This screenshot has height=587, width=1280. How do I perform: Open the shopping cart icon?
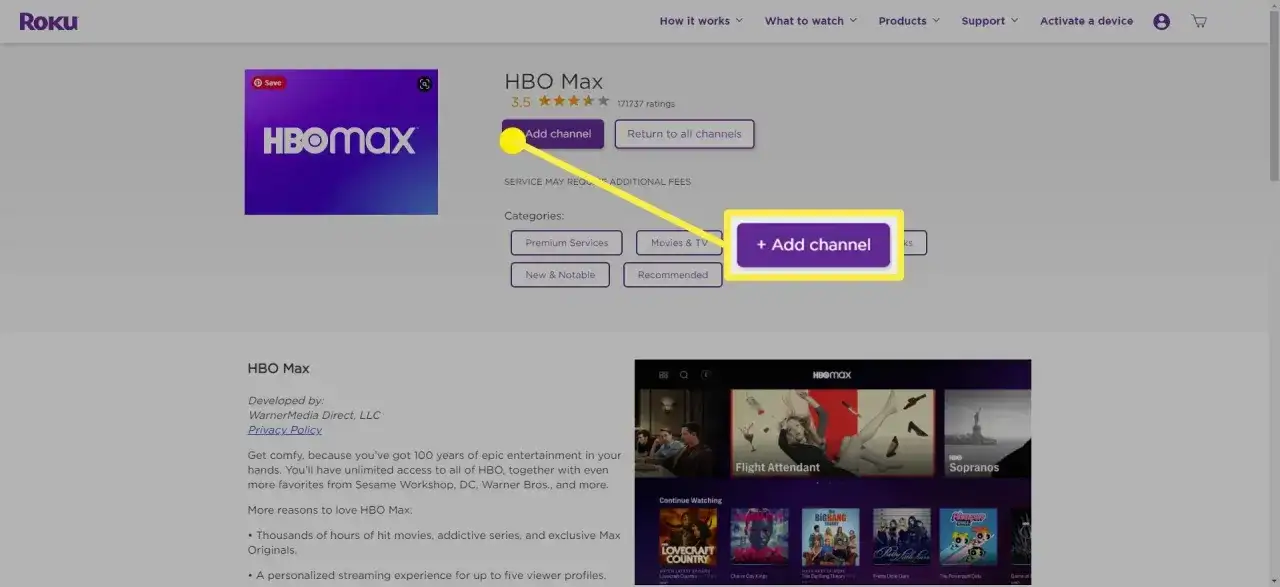point(1199,21)
